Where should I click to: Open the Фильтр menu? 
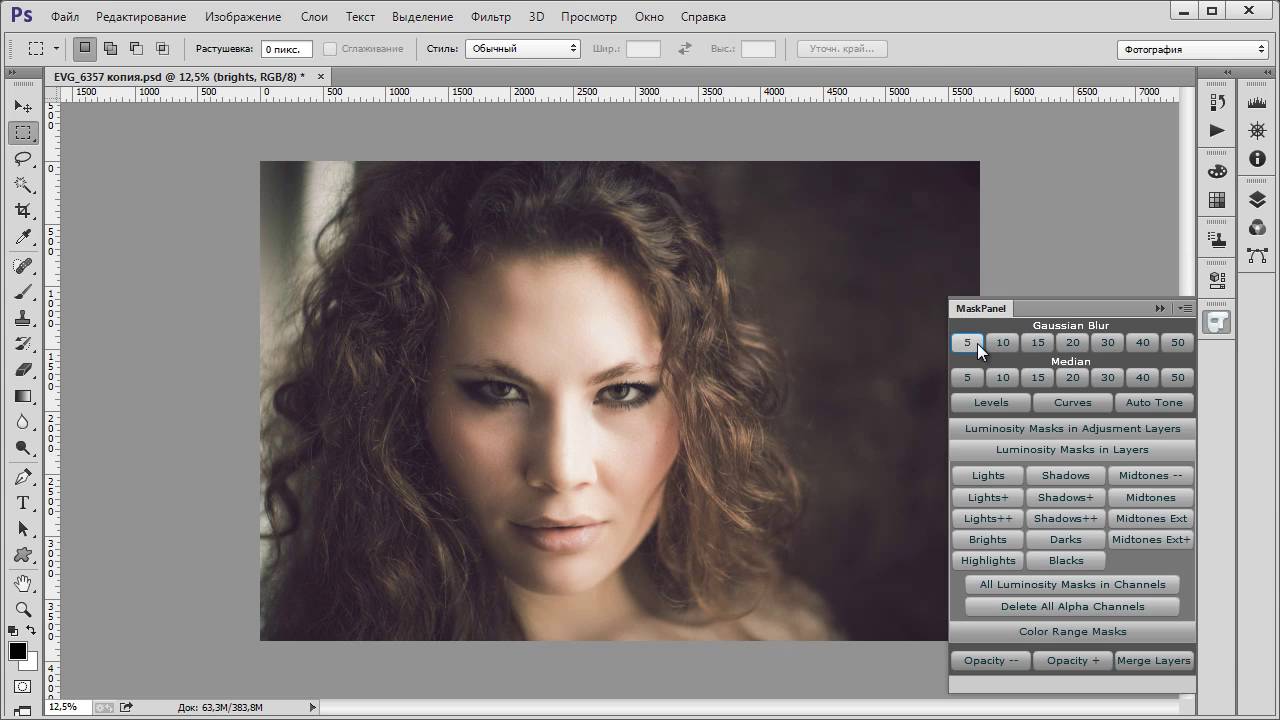click(490, 17)
